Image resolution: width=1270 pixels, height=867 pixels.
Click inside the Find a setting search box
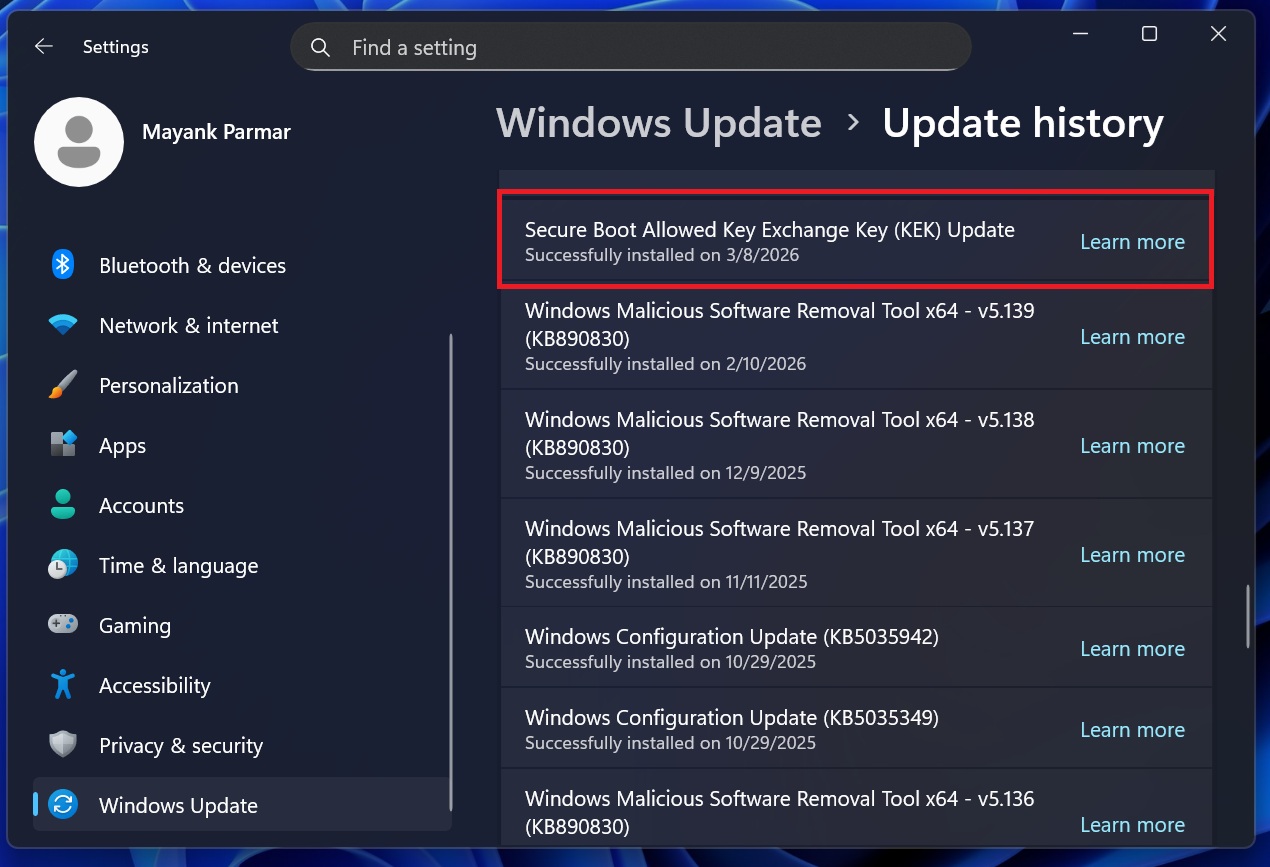click(x=630, y=46)
